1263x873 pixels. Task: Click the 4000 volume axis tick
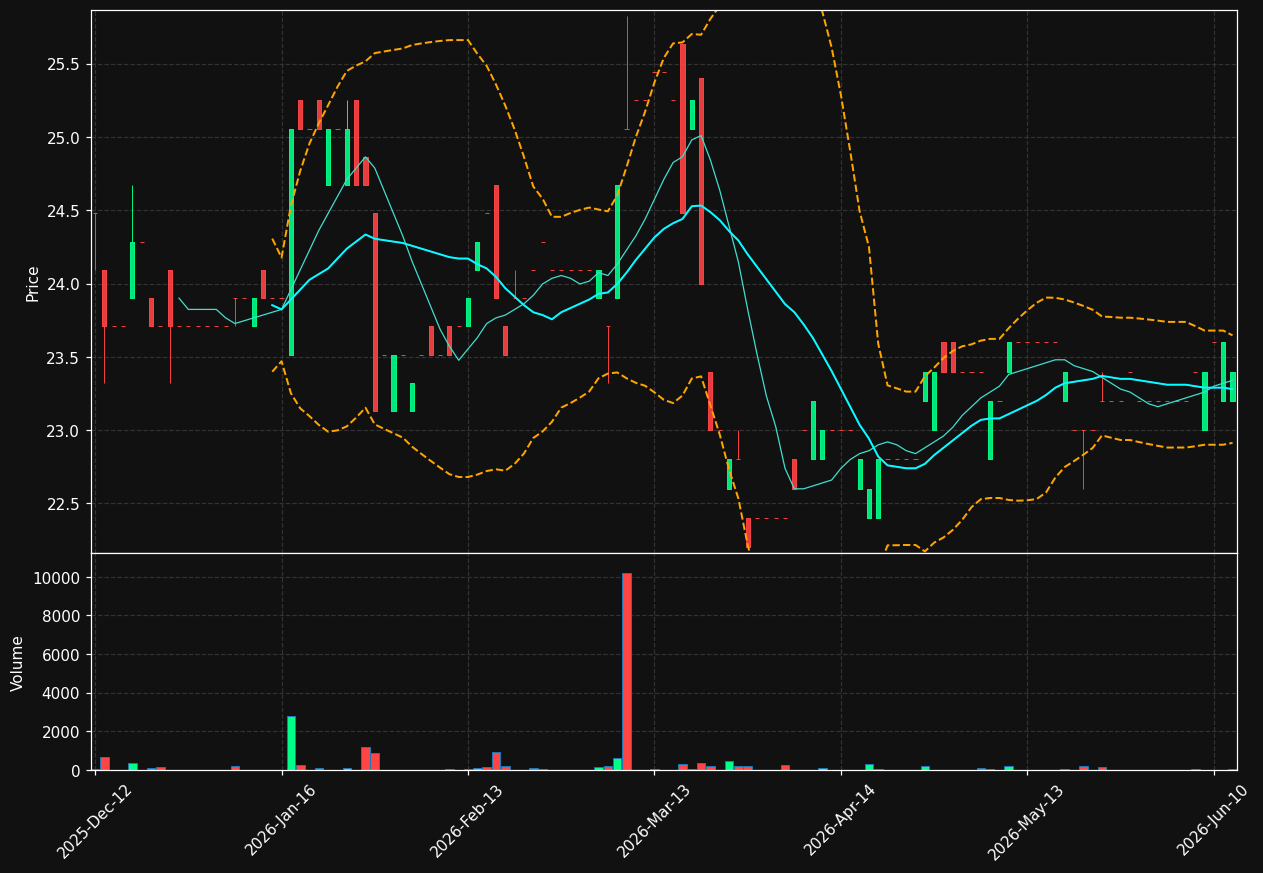(x=63, y=693)
